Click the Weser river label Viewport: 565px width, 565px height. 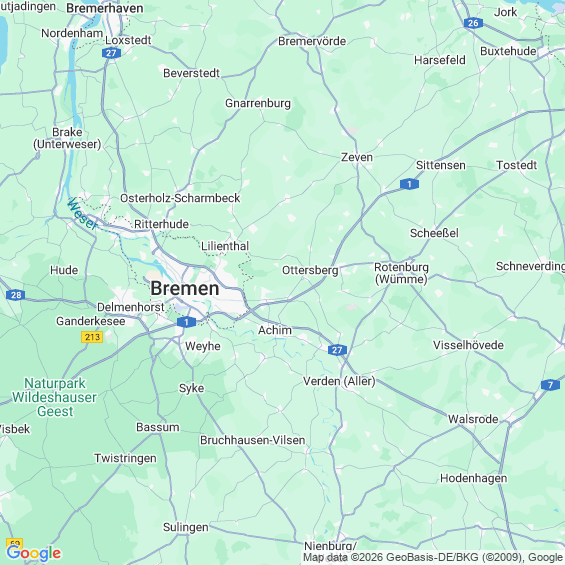[x=83, y=214]
